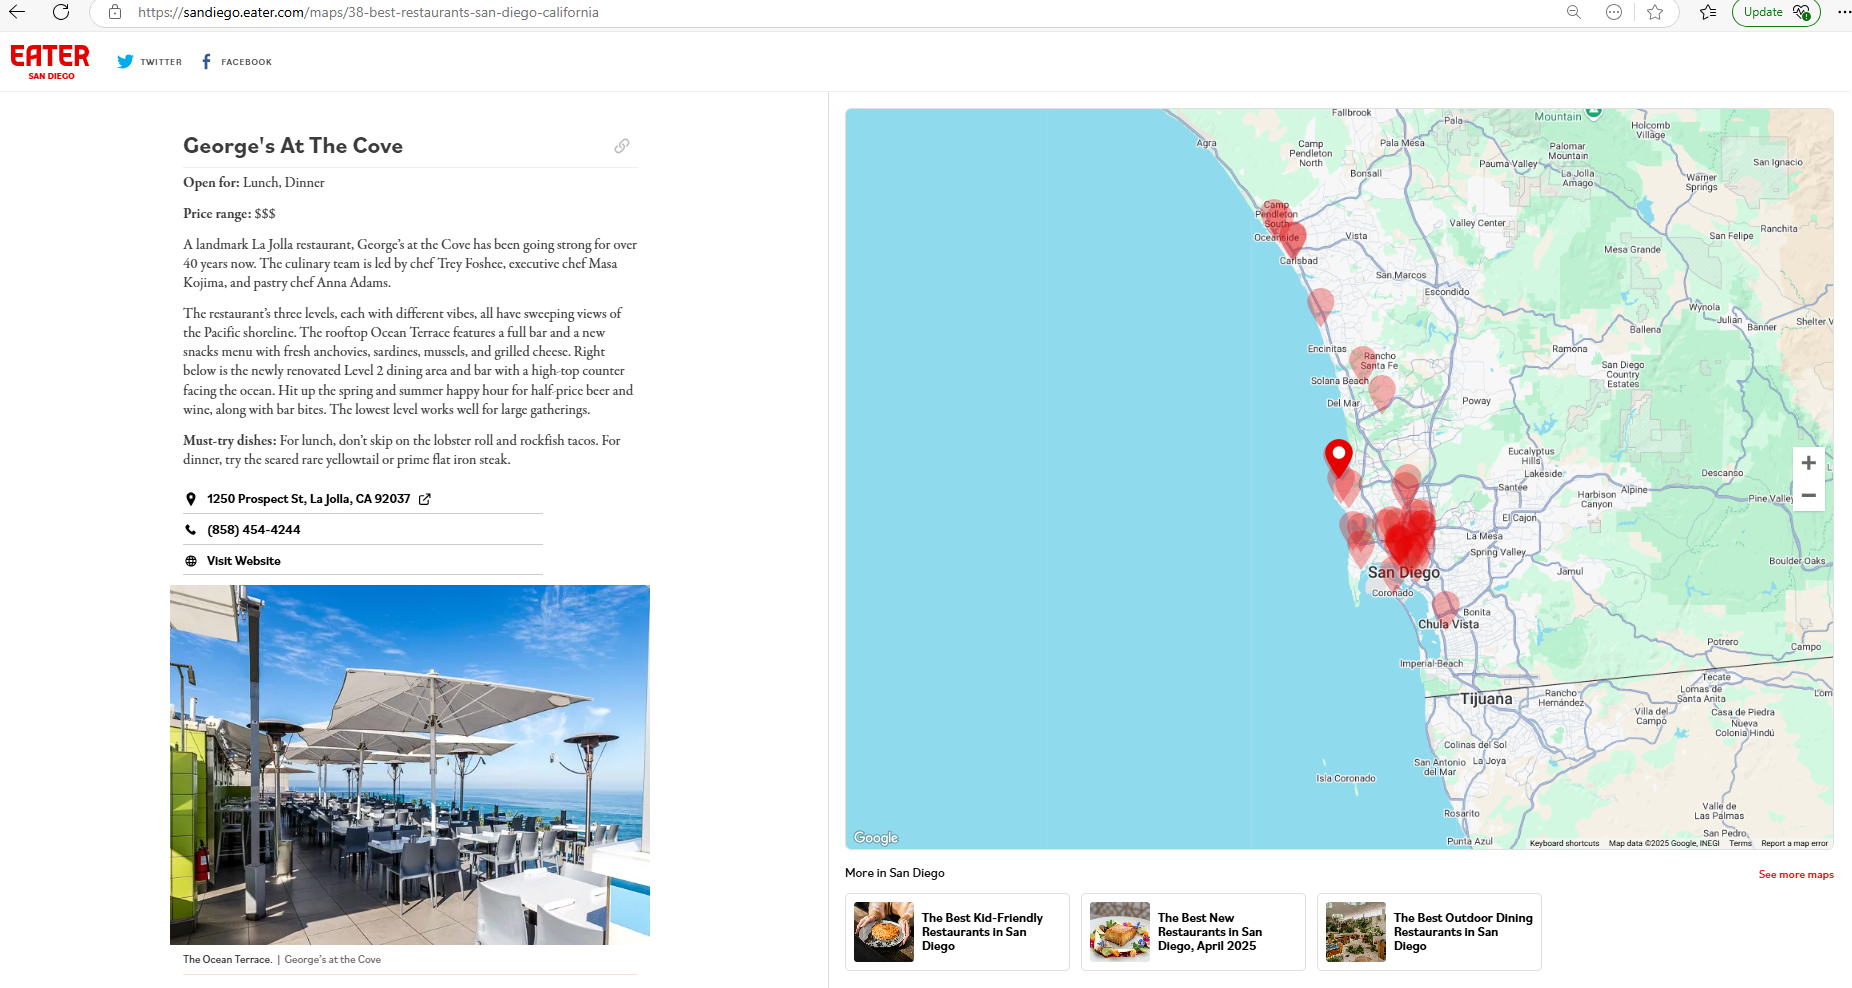1852x988 pixels.
Task: Call the (858) 454-4244 phone number
Action: click(254, 530)
